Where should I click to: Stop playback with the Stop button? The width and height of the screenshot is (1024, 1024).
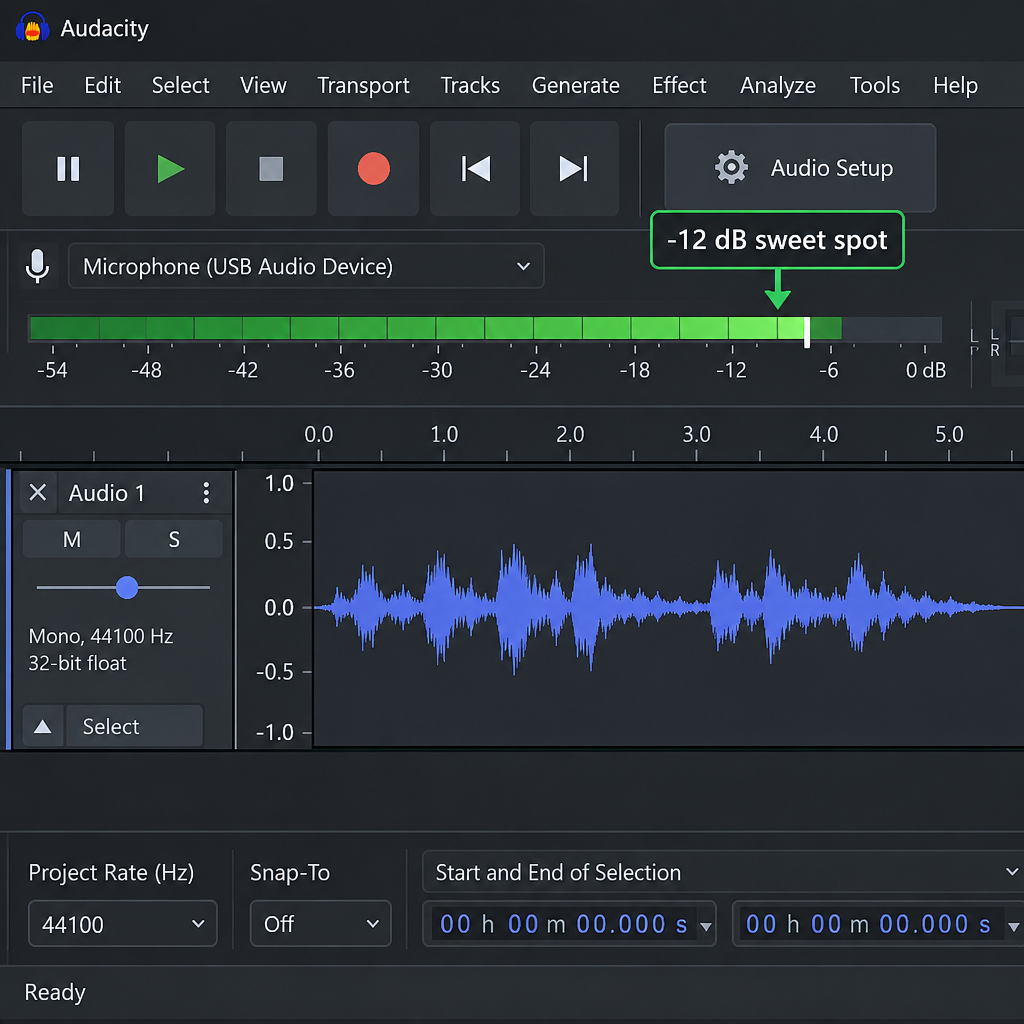click(x=271, y=168)
